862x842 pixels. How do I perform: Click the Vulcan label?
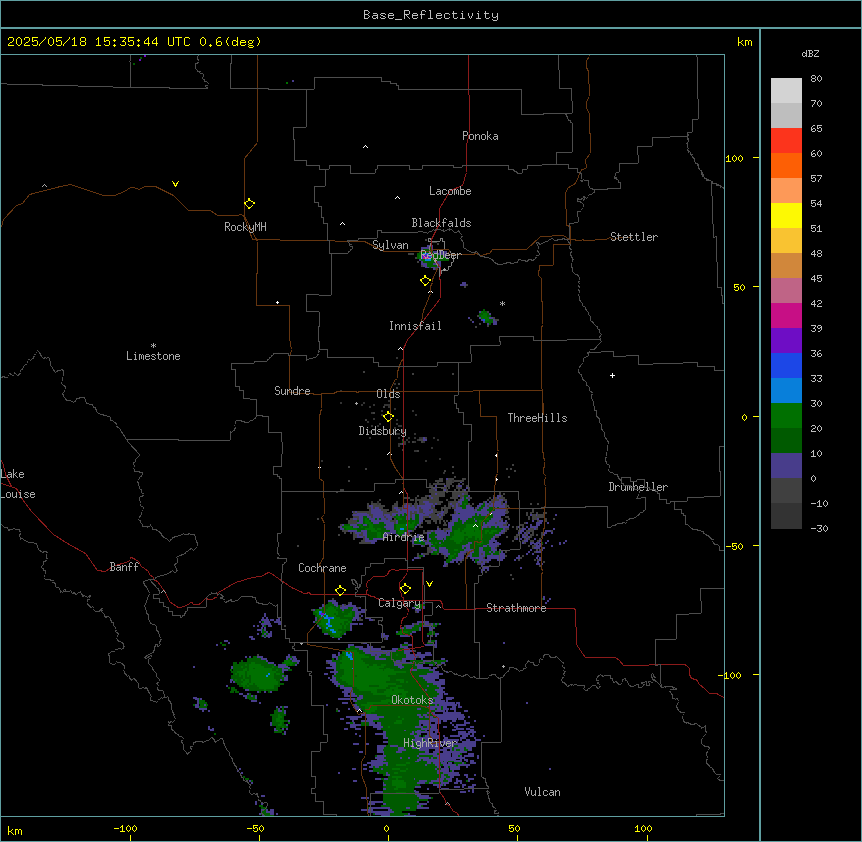[542, 792]
